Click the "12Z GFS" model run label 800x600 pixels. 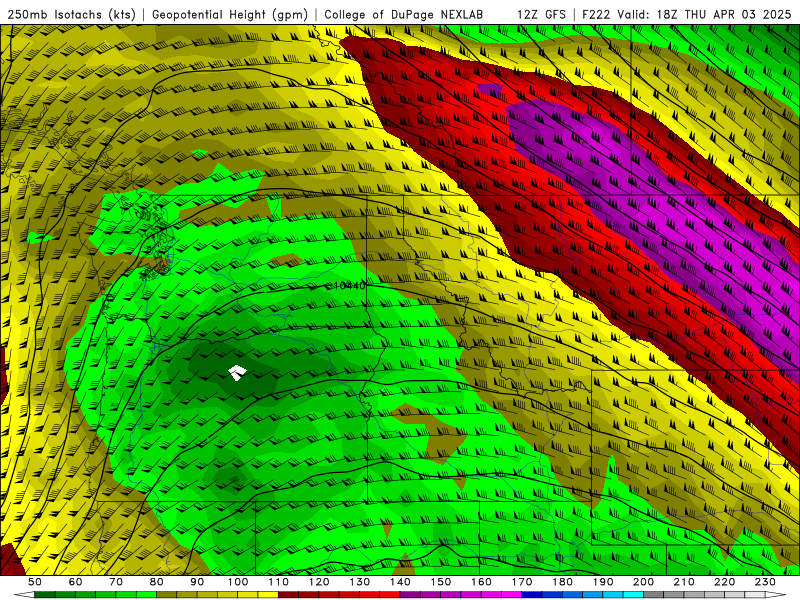pyautogui.click(x=541, y=14)
